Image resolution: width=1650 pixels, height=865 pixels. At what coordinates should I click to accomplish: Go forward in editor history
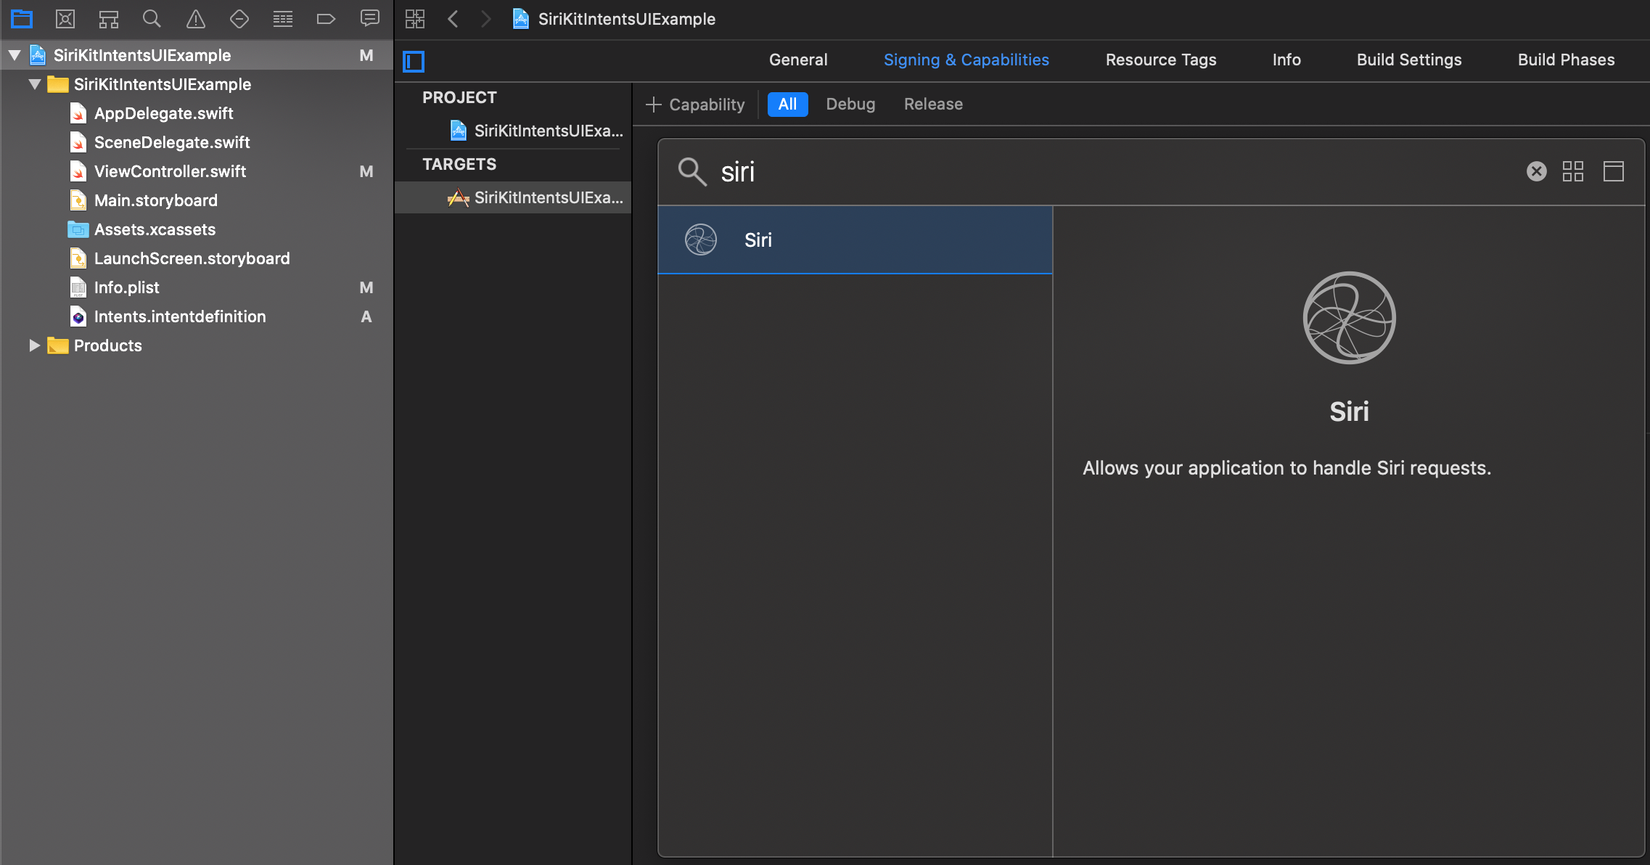tap(486, 19)
